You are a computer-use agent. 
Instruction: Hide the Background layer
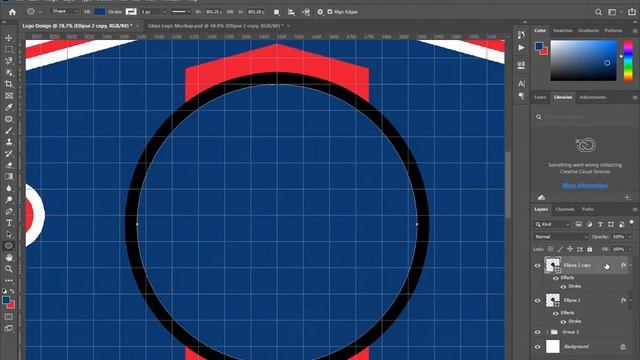coord(538,347)
